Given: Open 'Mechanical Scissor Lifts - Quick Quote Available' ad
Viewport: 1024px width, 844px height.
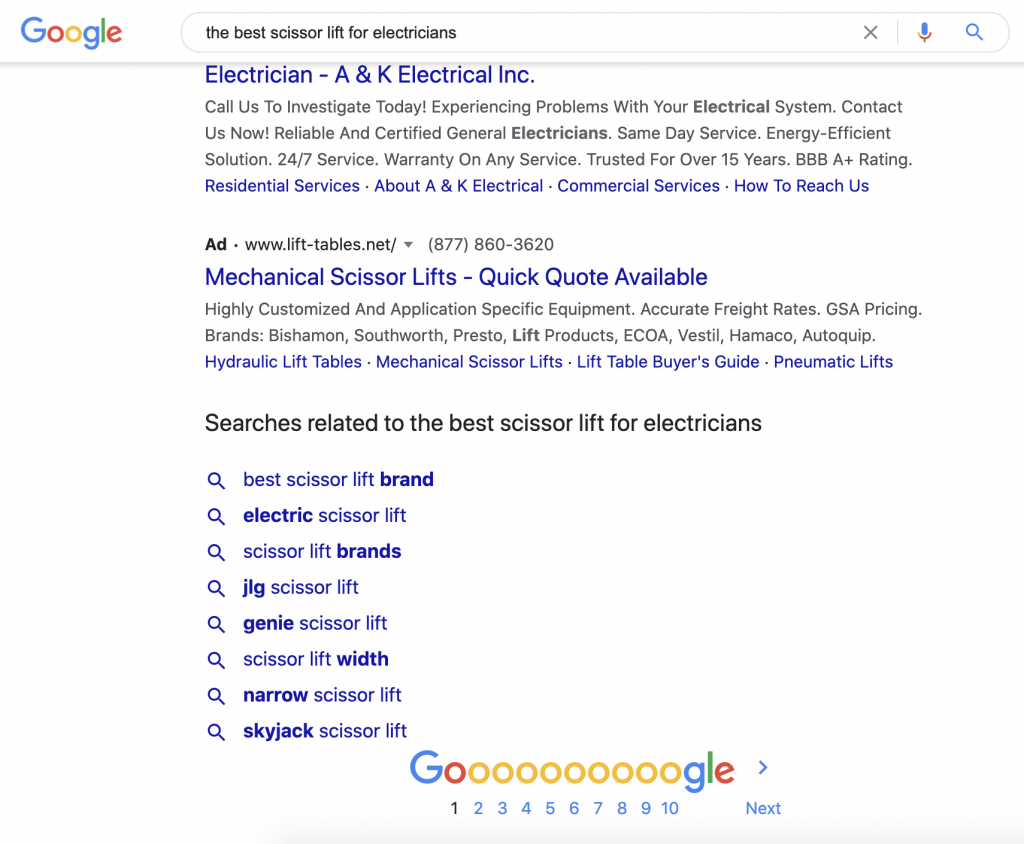Looking at the screenshot, I should pyautogui.click(x=456, y=277).
